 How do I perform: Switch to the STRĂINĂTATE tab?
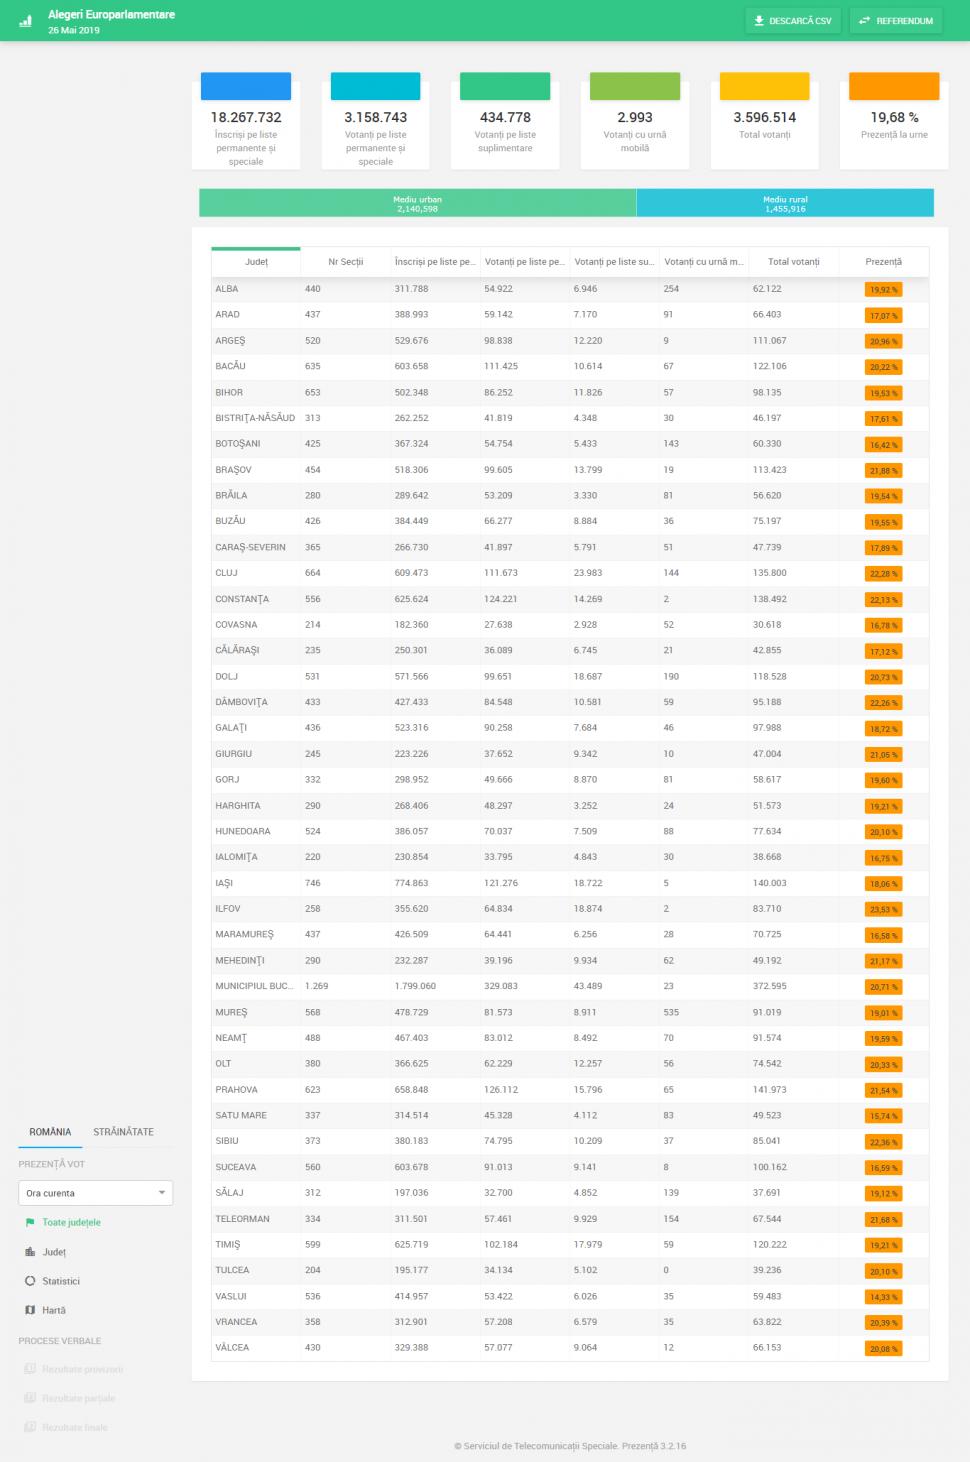tap(121, 1132)
